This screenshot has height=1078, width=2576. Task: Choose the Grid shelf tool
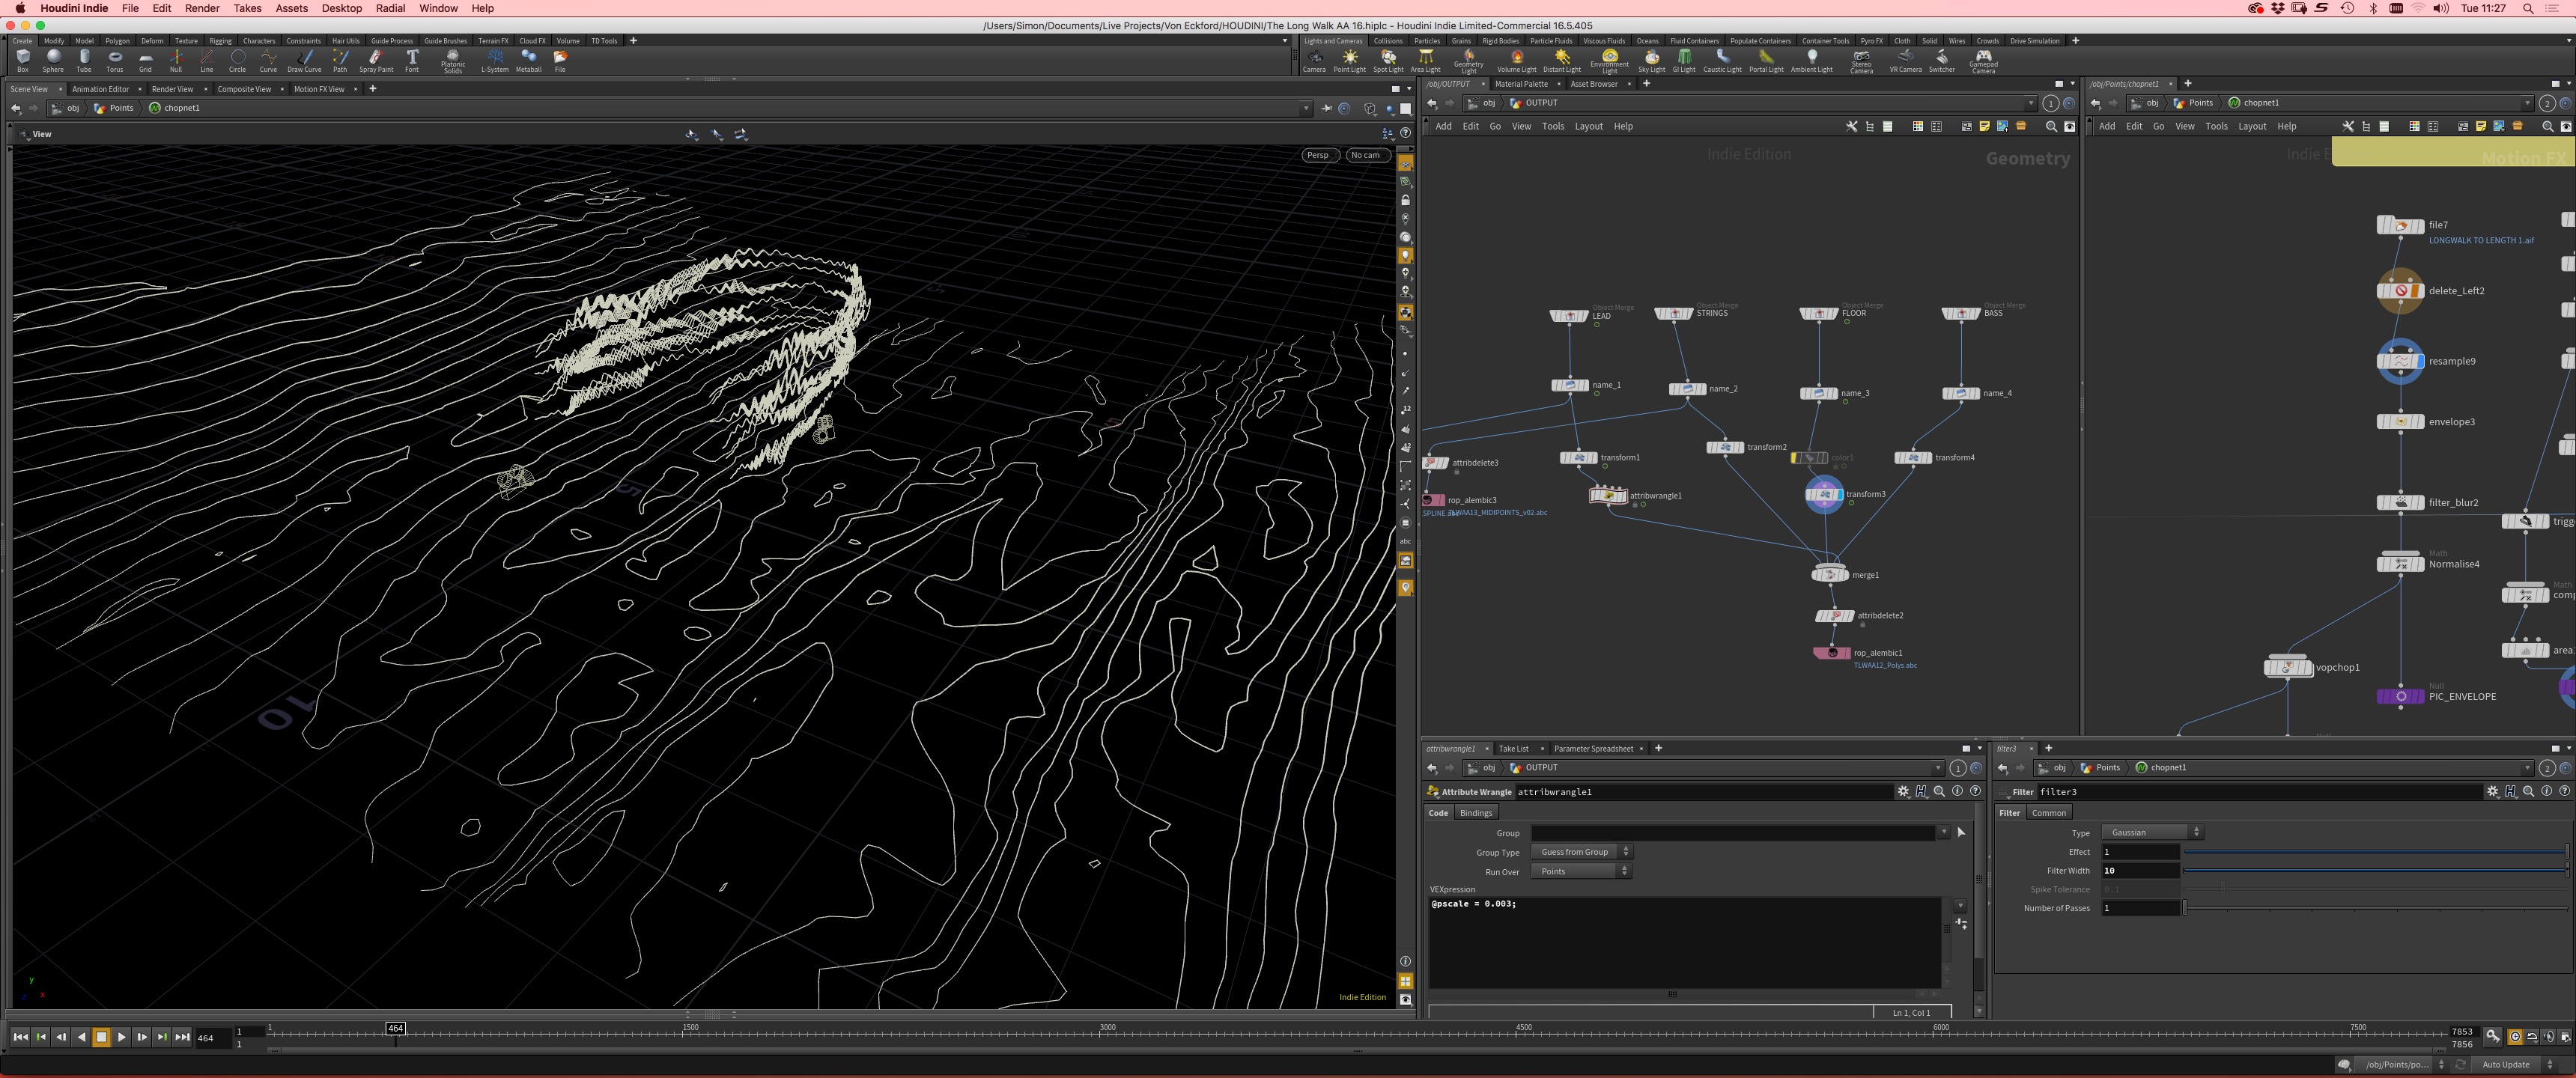point(145,61)
